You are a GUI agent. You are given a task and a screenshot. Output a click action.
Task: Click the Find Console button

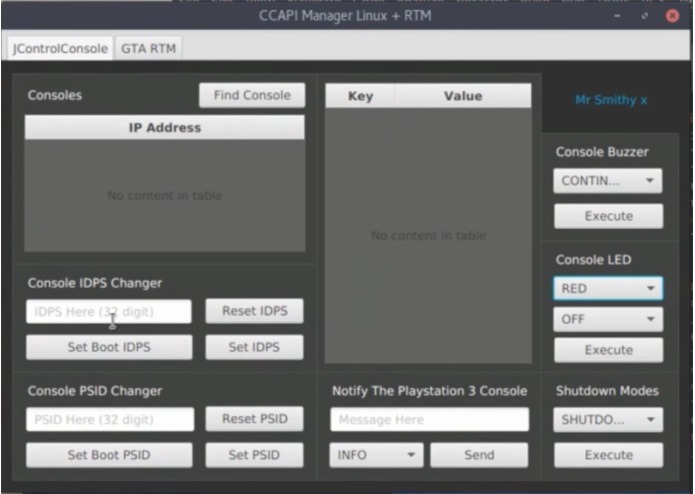[x=252, y=95]
